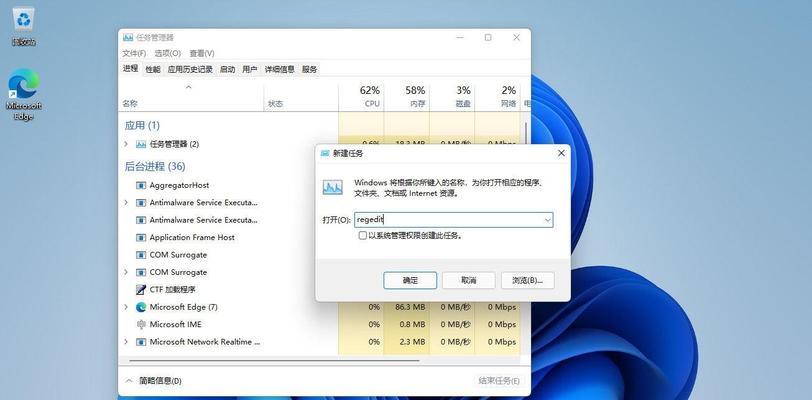
Task: Sort by the 网络 column header
Action: point(498,96)
